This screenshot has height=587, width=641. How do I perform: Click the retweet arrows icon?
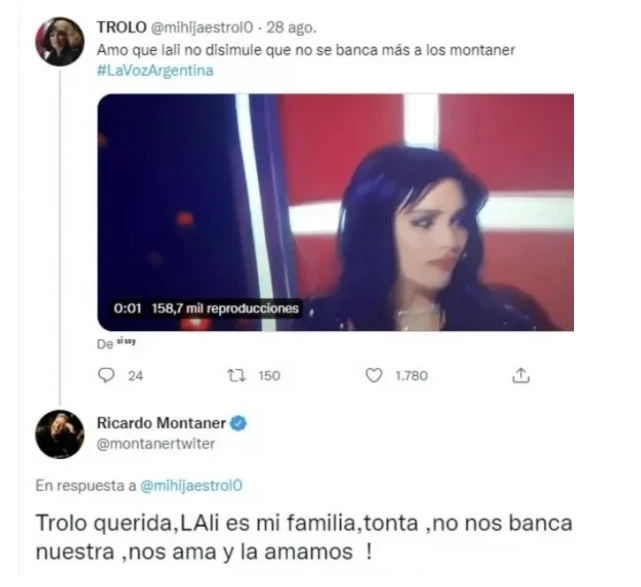click(237, 375)
